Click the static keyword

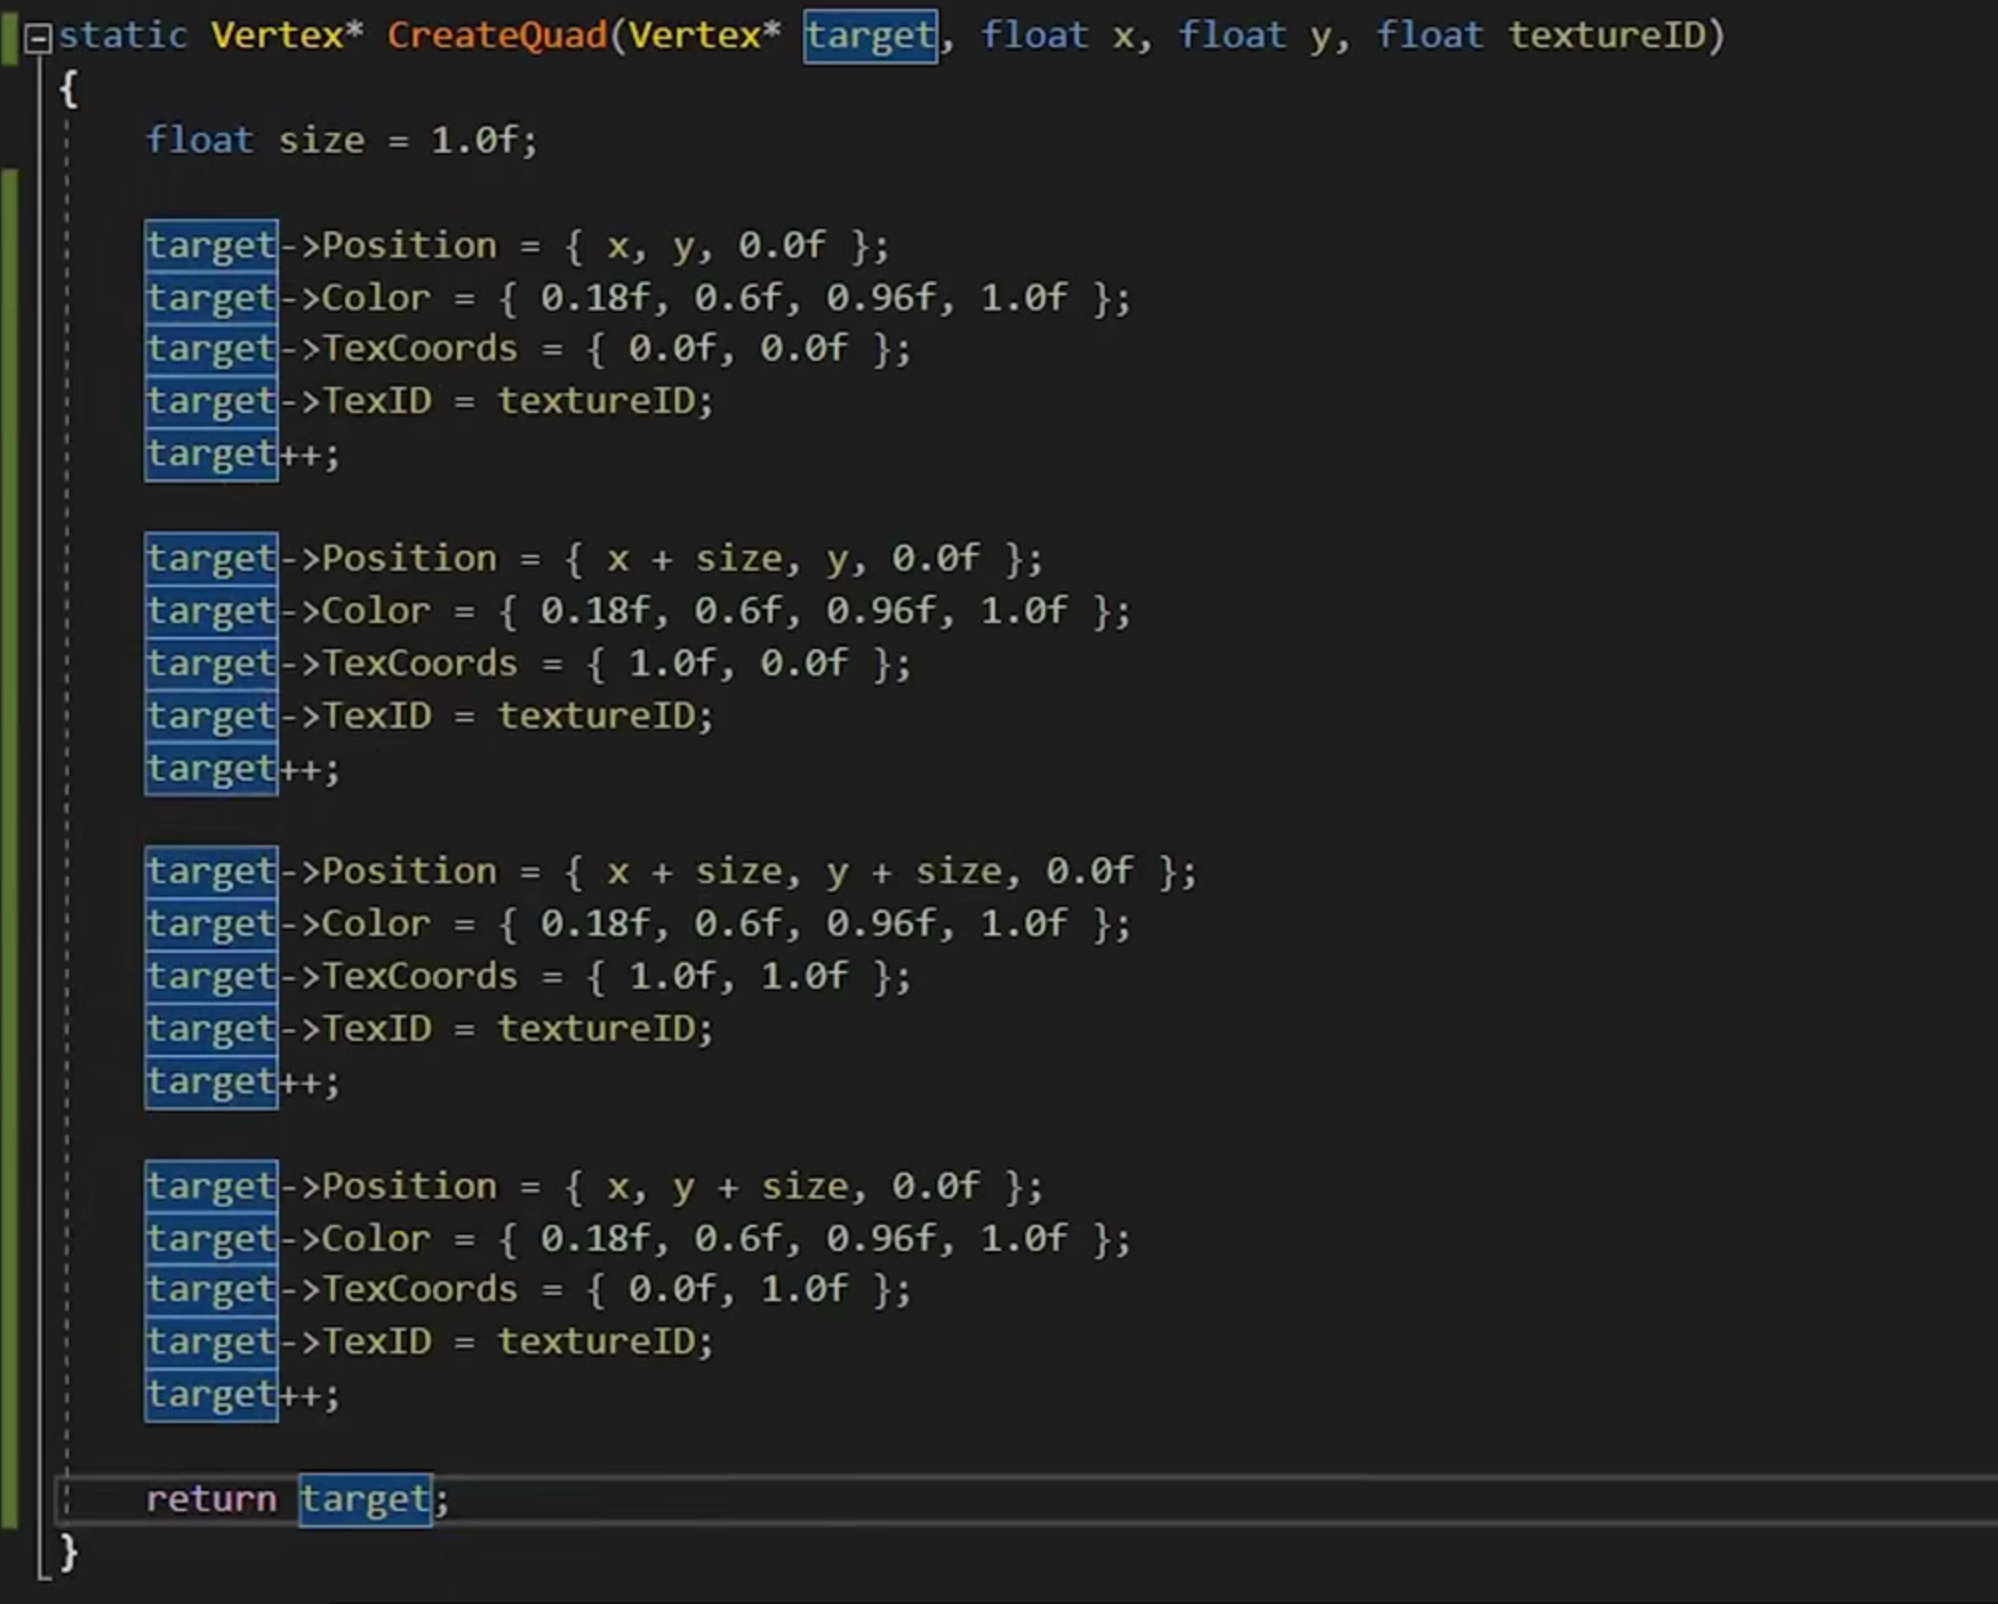[x=122, y=36]
